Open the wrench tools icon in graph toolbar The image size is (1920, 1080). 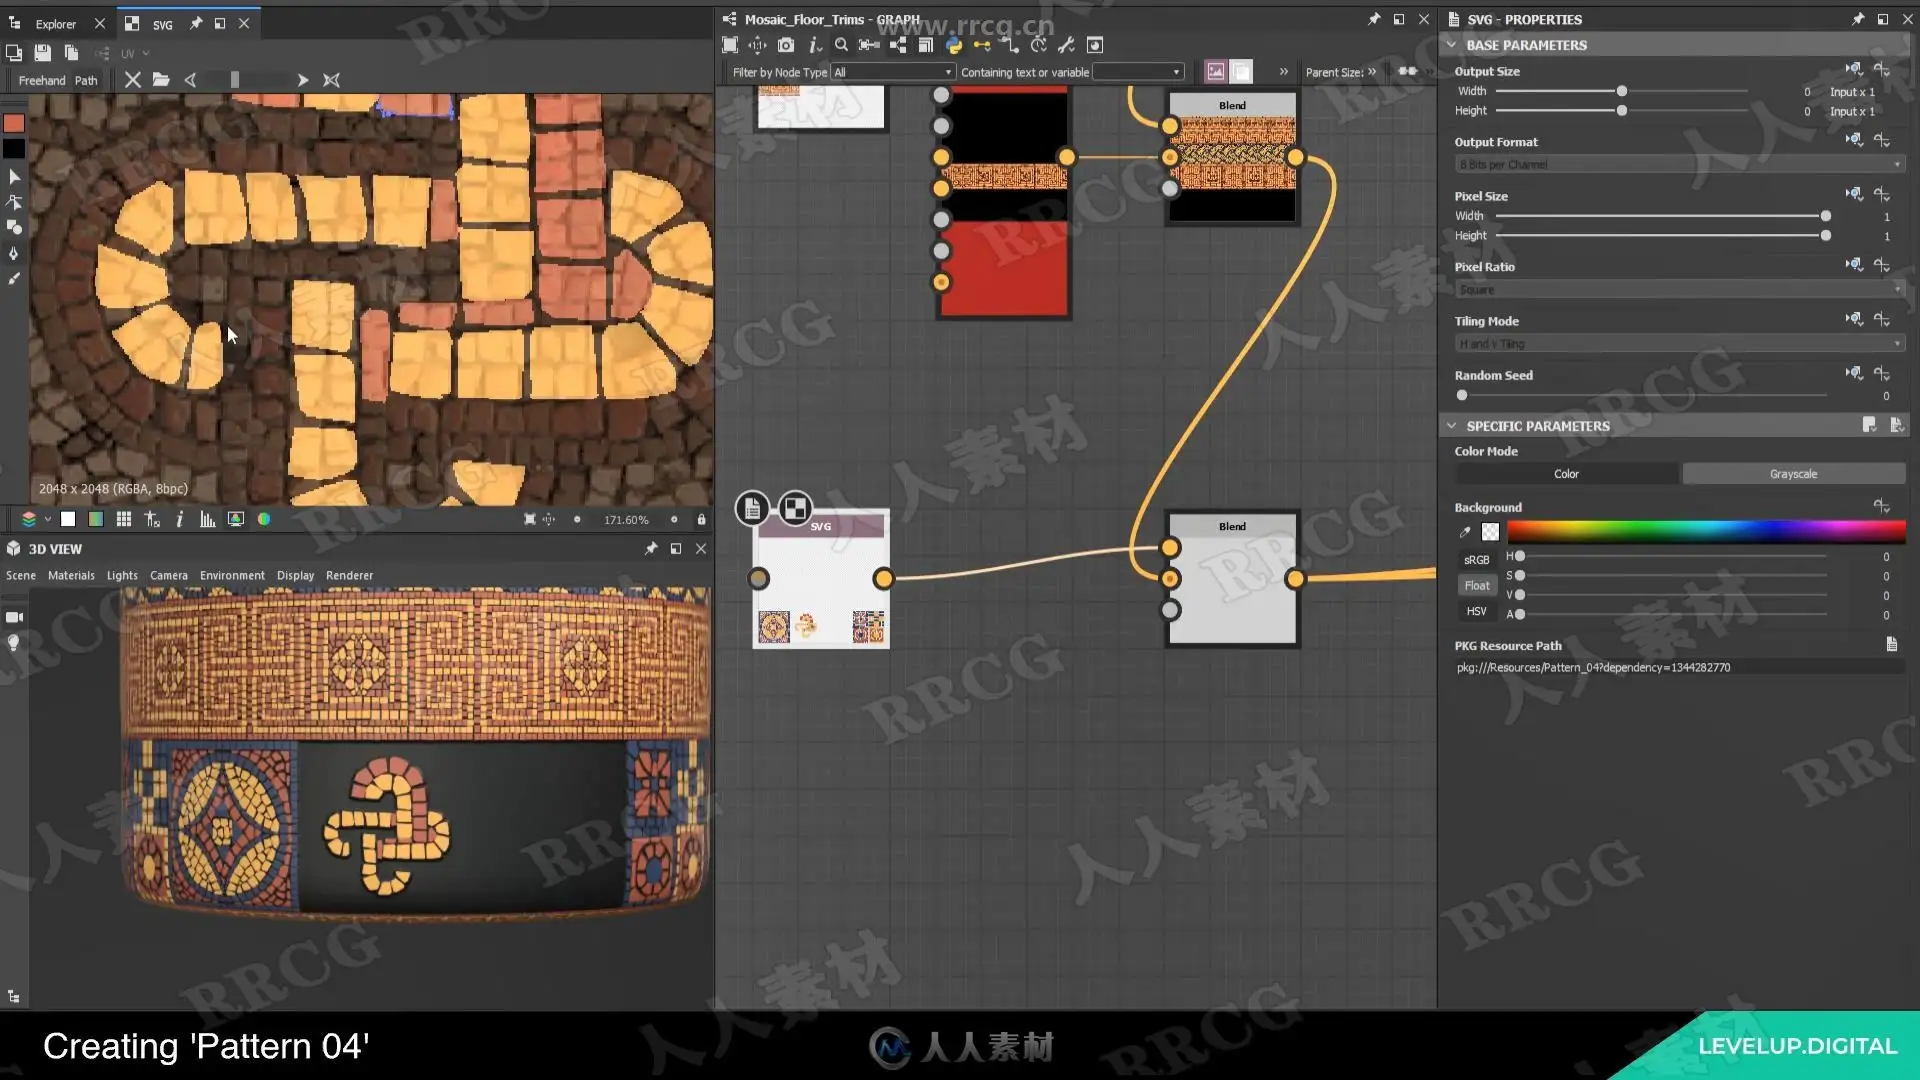pyautogui.click(x=1066, y=45)
